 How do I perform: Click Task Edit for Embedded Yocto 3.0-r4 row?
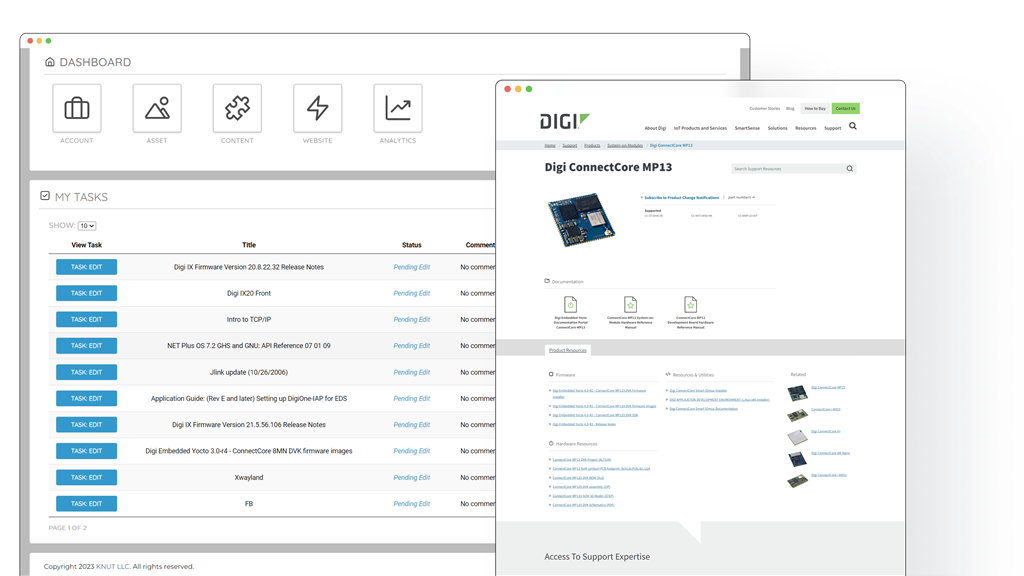tap(86, 451)
